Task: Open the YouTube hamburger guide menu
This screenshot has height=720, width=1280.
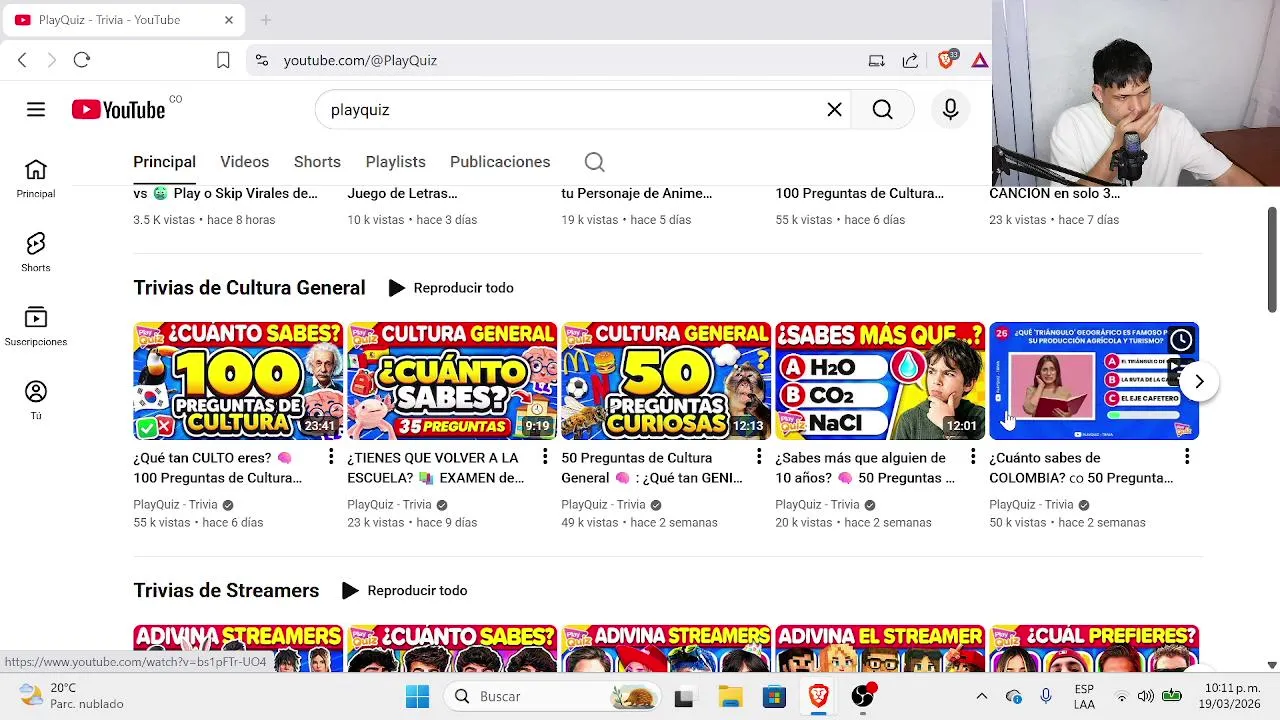Action: (36, 110)
